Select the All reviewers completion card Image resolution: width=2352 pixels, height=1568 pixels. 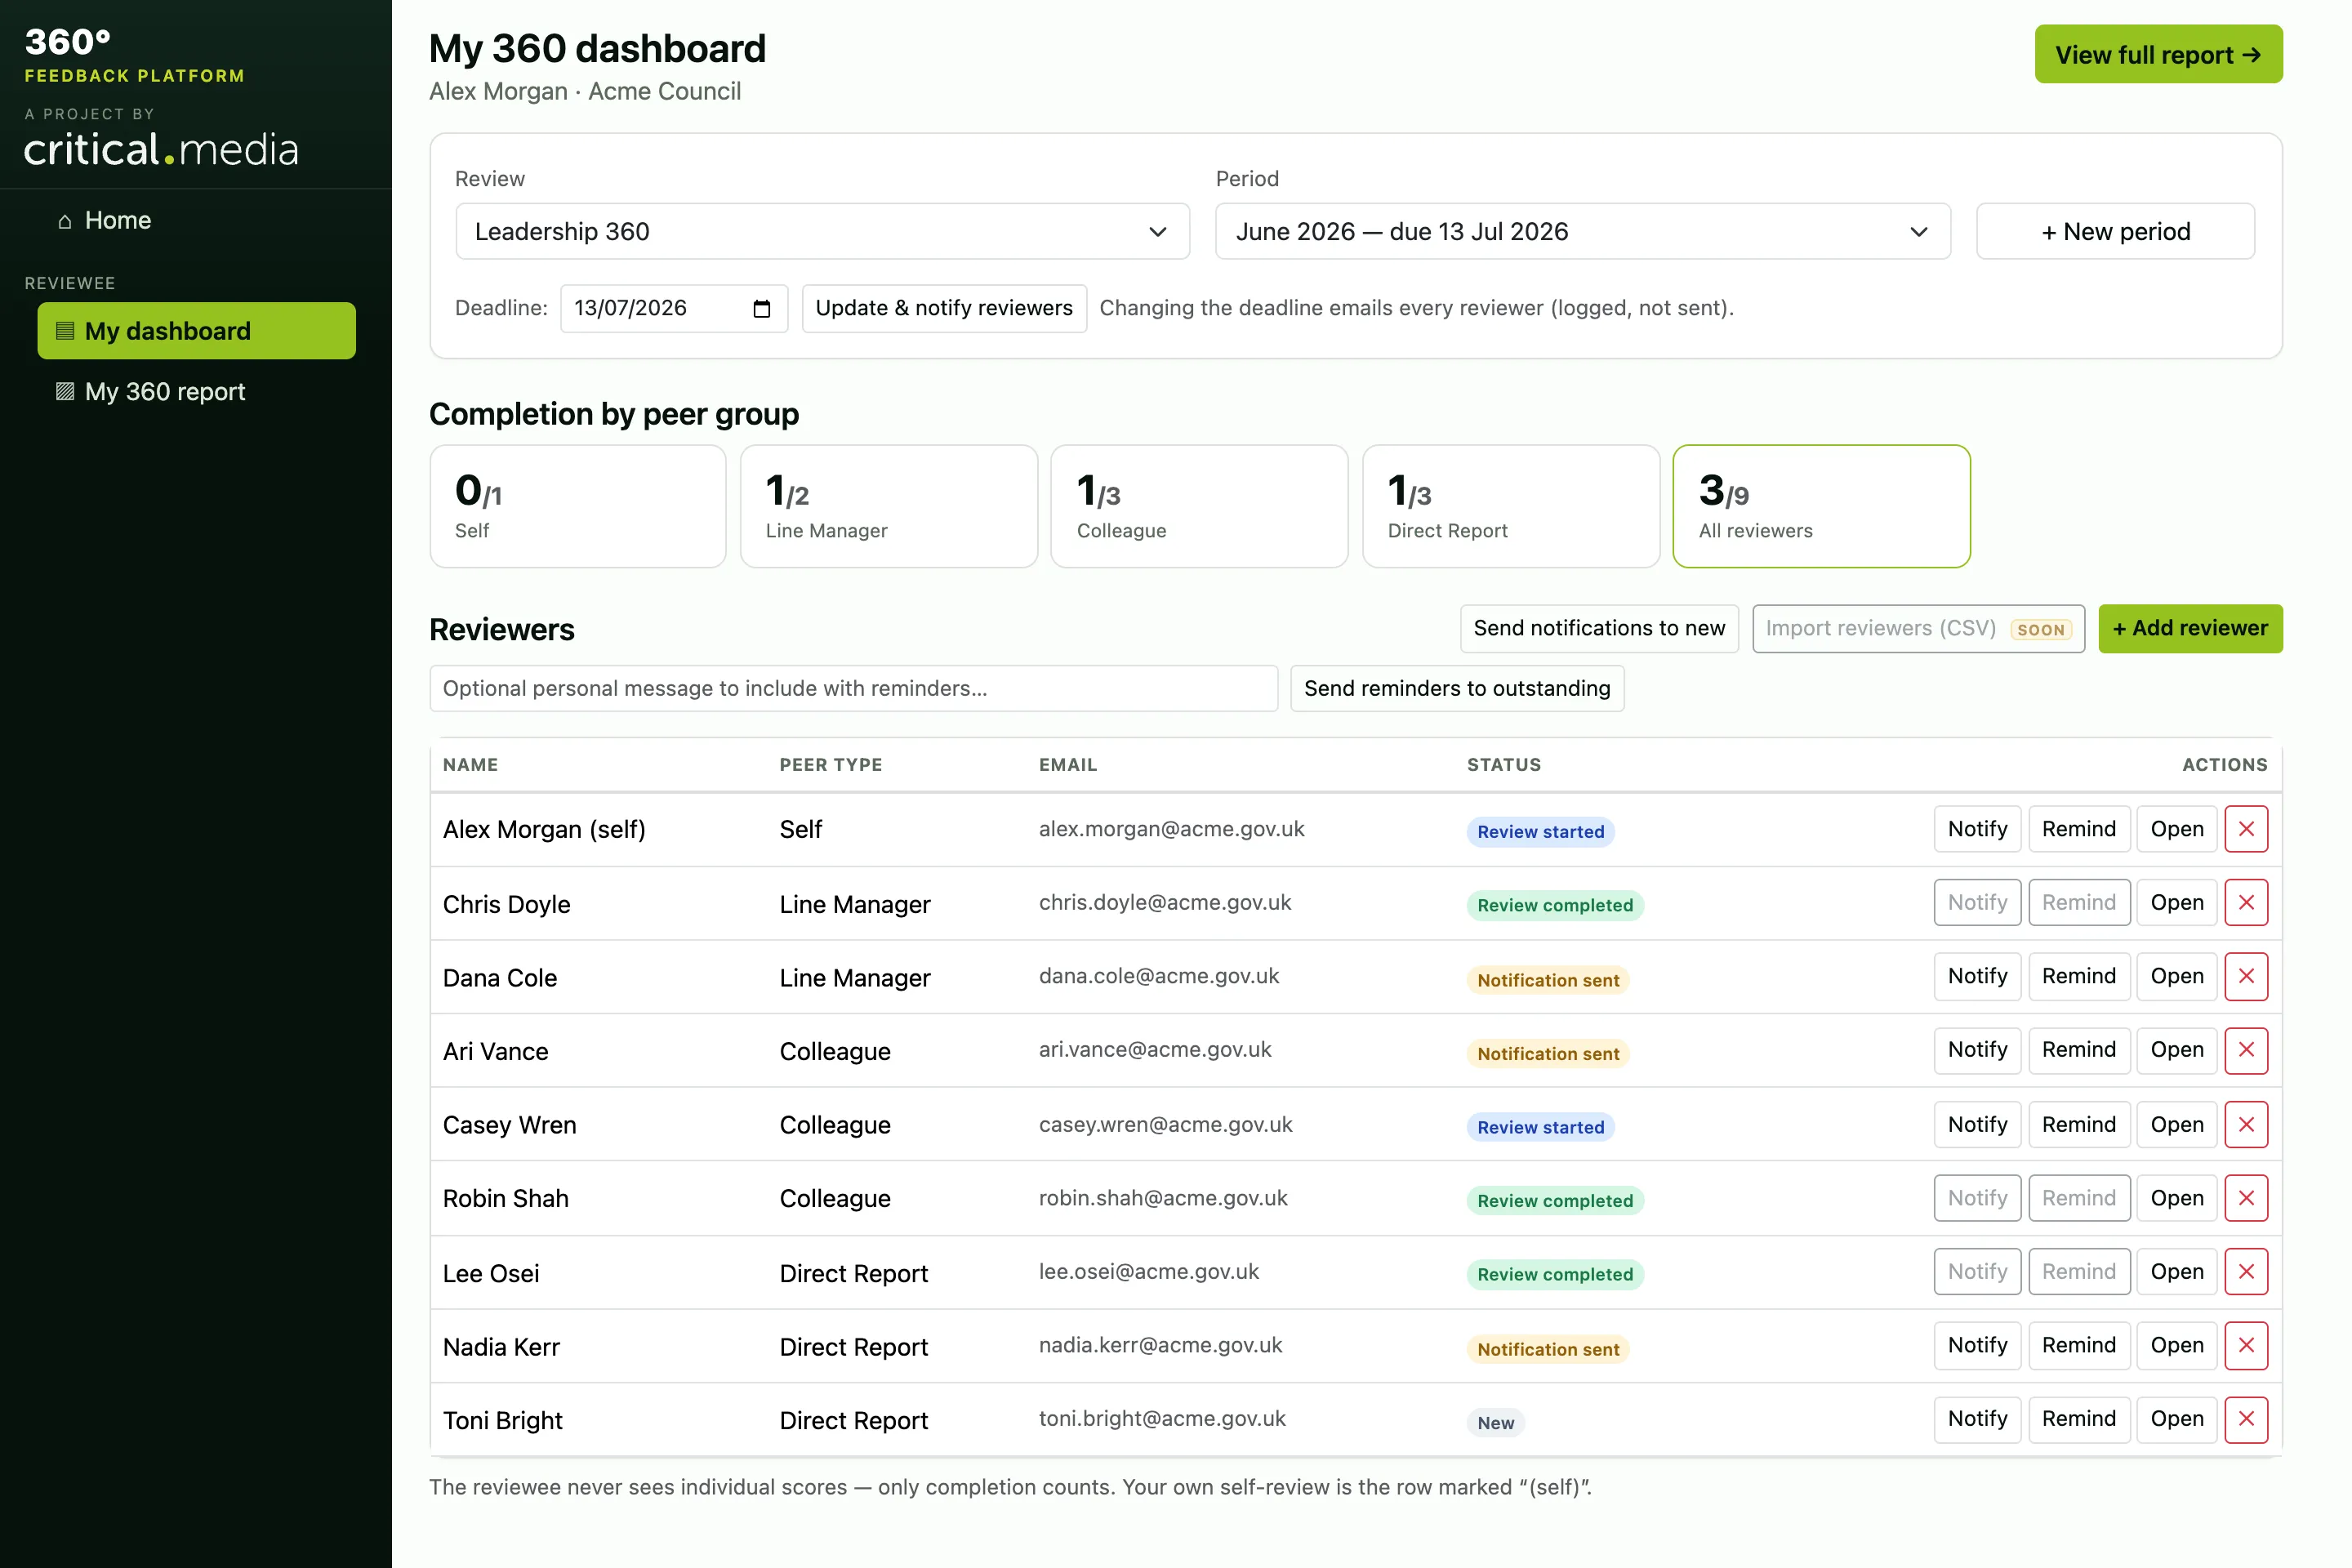click(x=1821, y=507)
